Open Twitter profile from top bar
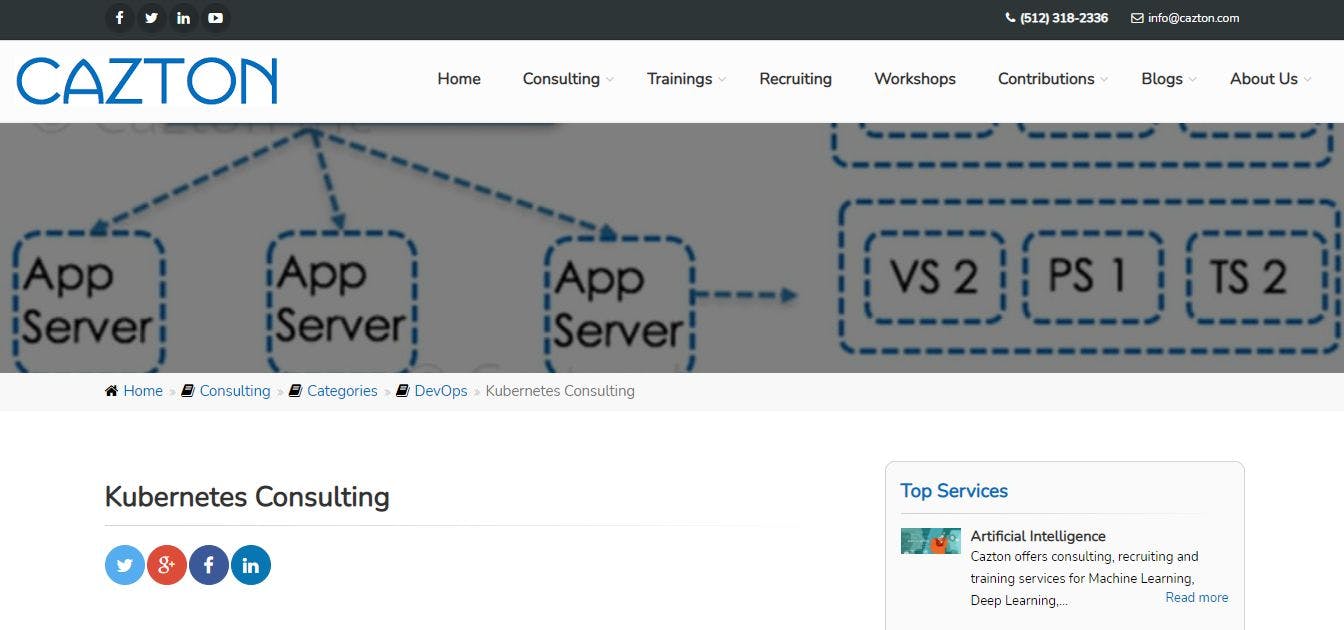Image resolution: width=1344 pixels, height=630 pixels. click(x=151, y=18)
